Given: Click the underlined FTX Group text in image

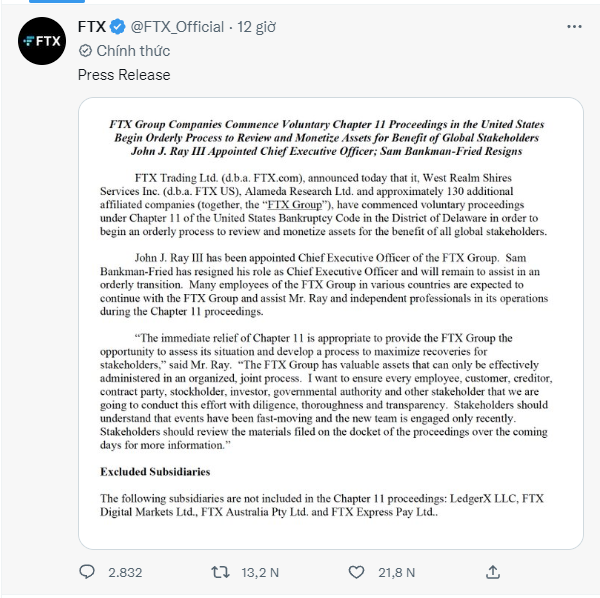Looking at the screenshot, I should click(x=295, y=205).
